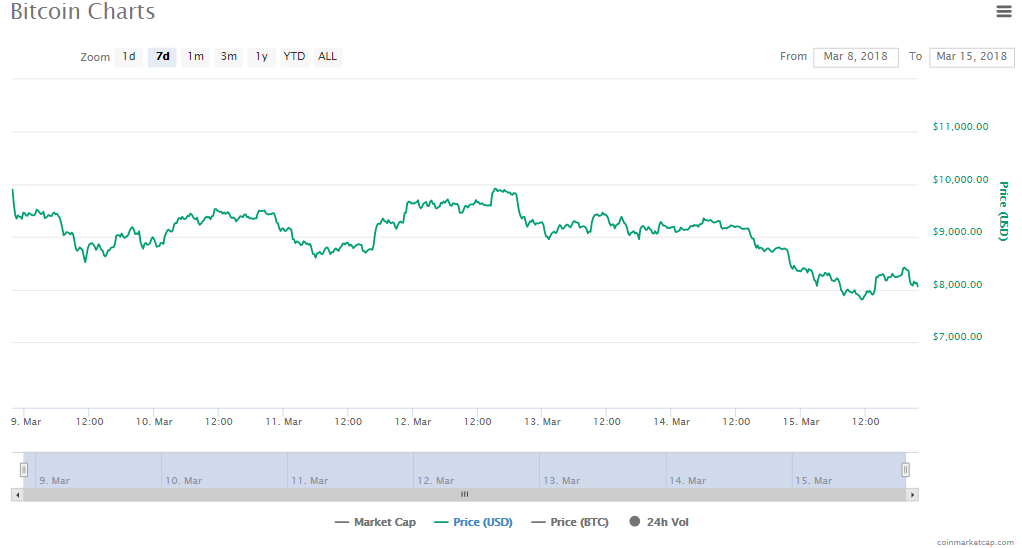This screenshot has height=548, width=1022.
Task: Open the To date field Mar 15, 2018
Action: (972, 57)
